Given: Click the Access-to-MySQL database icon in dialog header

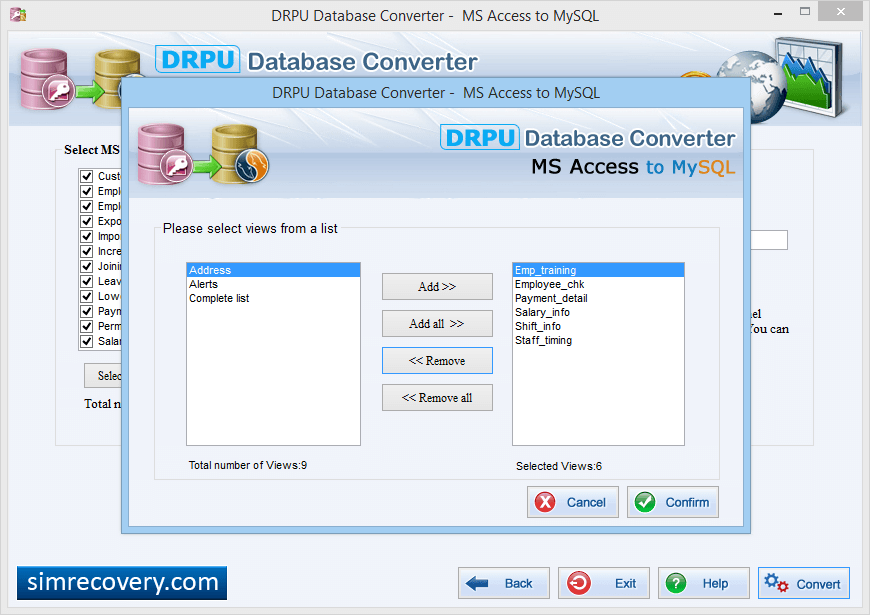Looking at the screenshot, I should [203, 154].
